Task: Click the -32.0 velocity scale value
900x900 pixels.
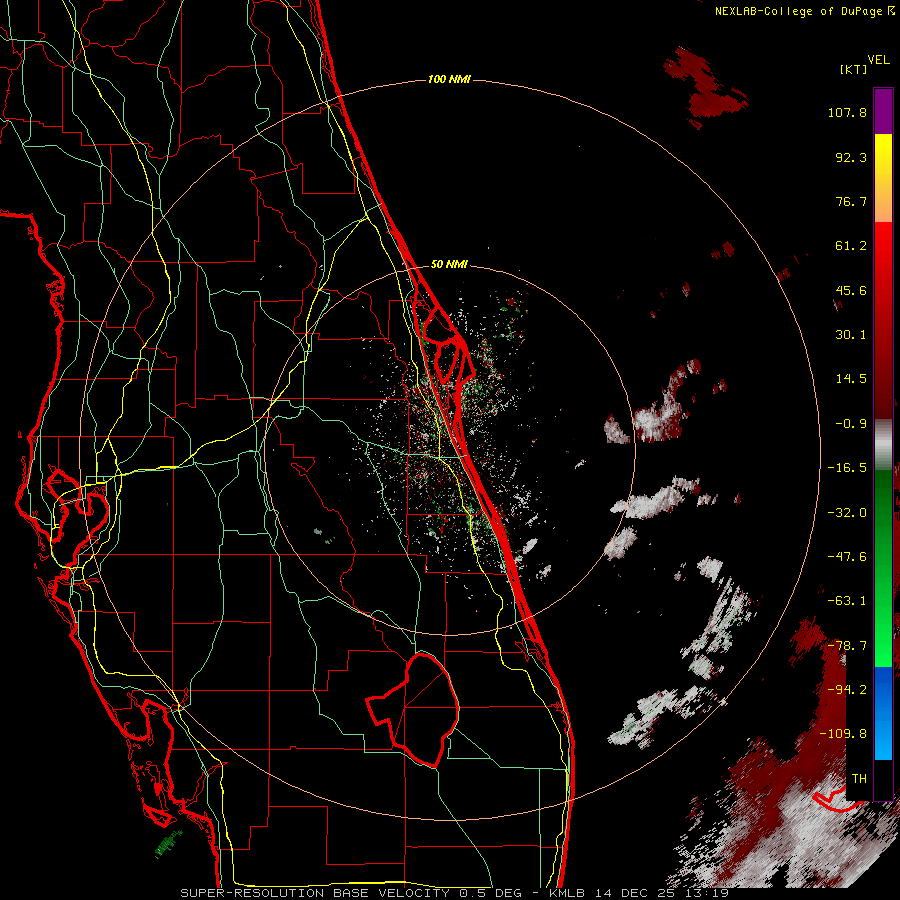Action: [847, 513]
